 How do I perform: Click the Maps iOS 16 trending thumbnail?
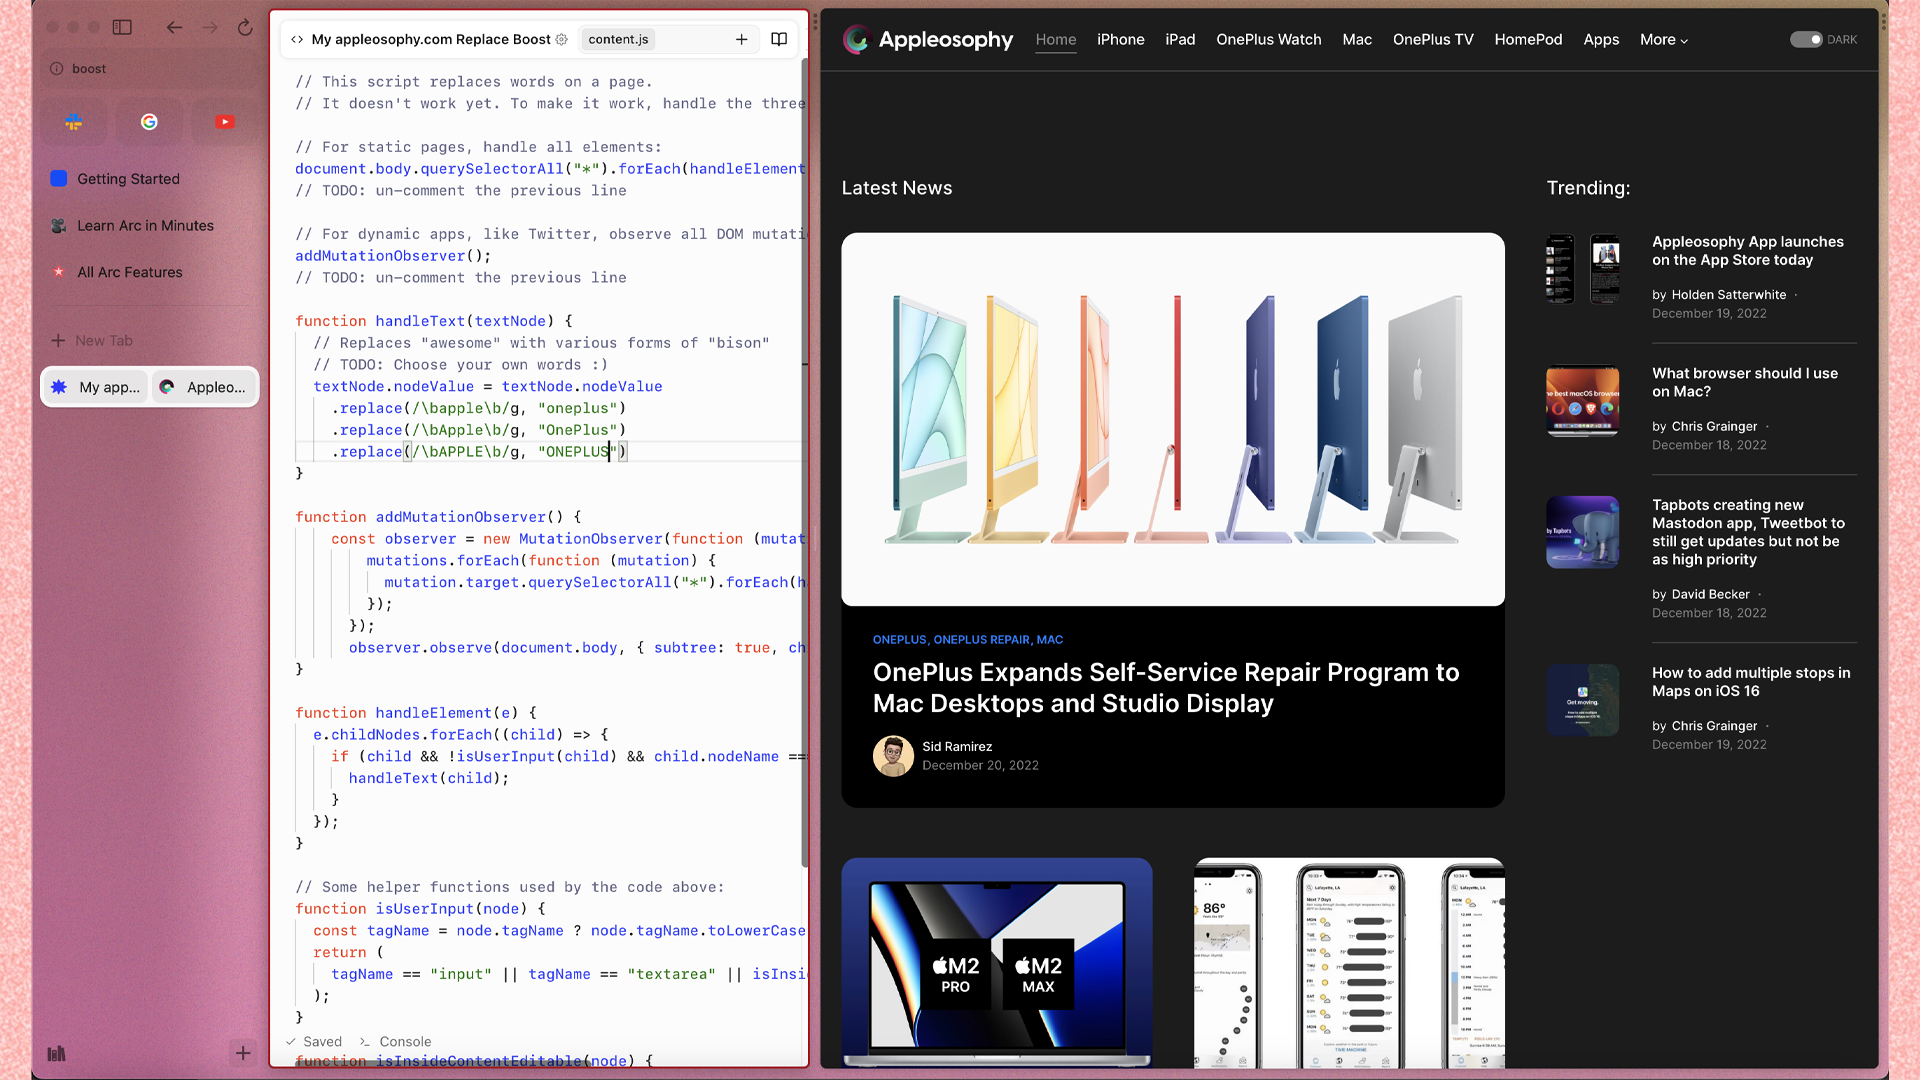pos(1583,700)
